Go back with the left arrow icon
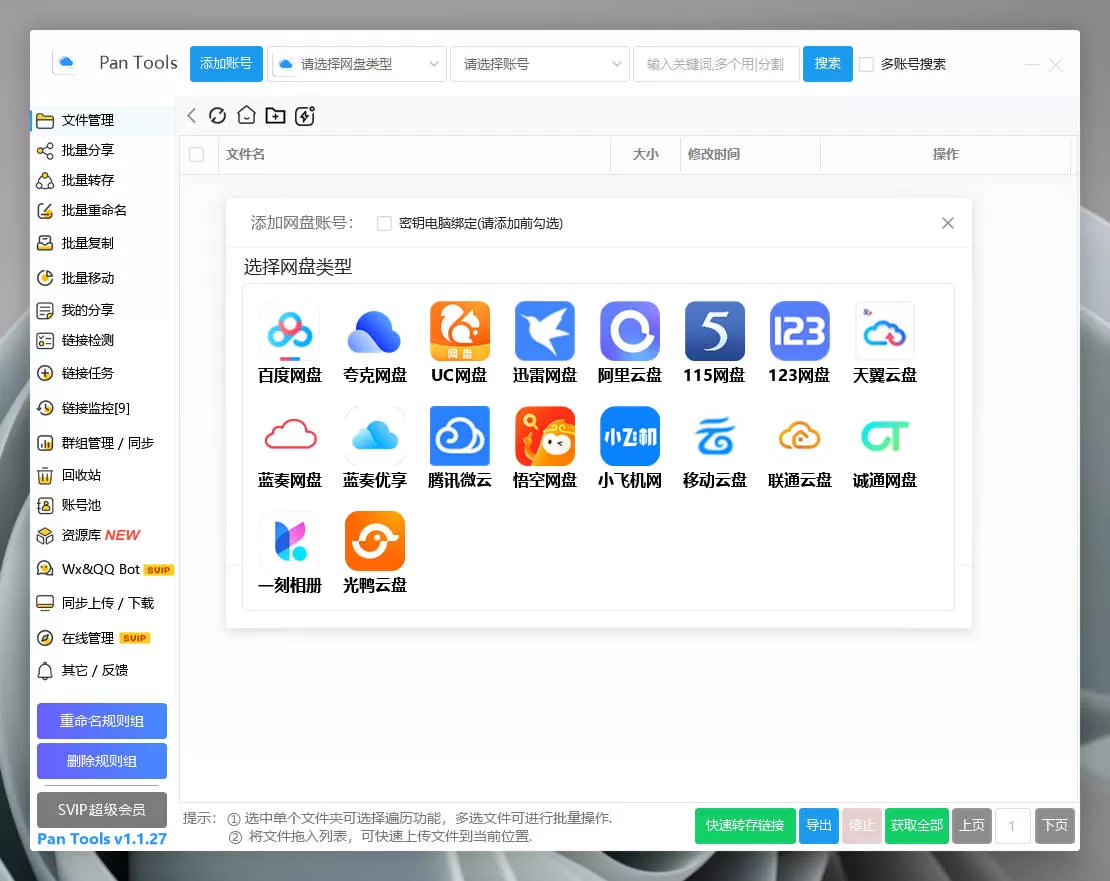This screenshot has height=881, width=1110. [x=191, y=115]
